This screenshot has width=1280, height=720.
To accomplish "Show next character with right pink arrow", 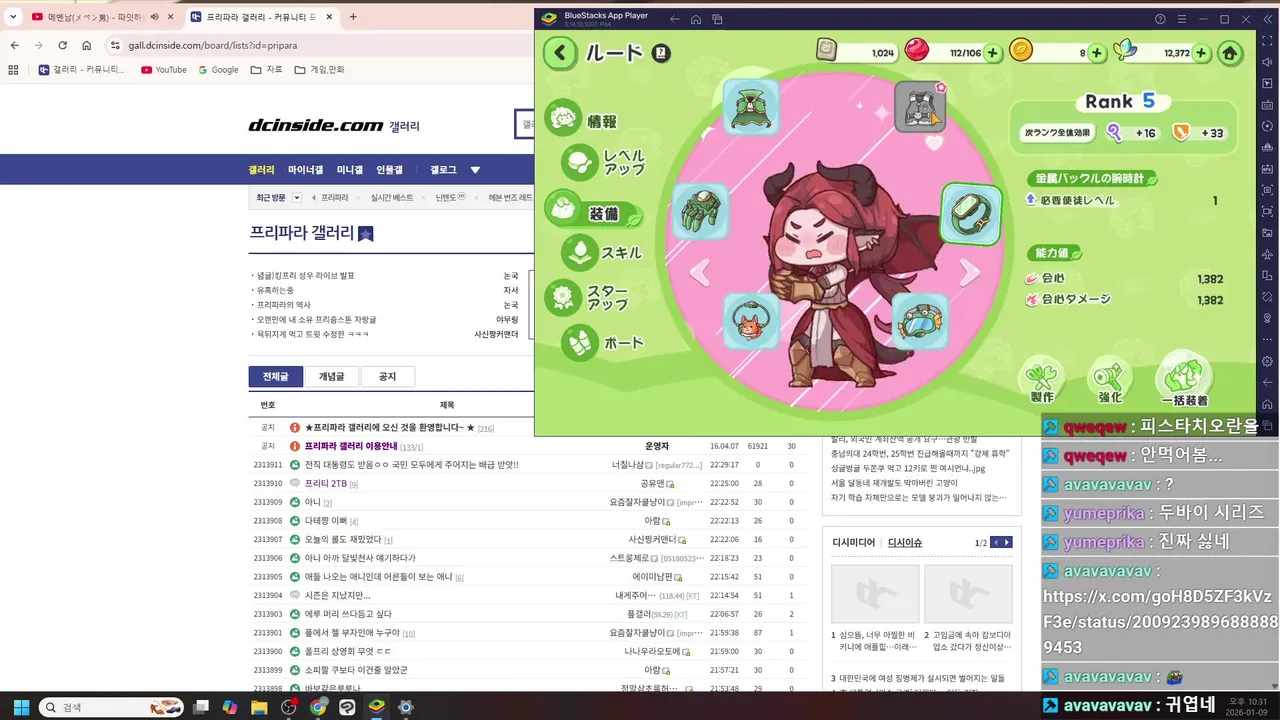I will tap(970, 271).
